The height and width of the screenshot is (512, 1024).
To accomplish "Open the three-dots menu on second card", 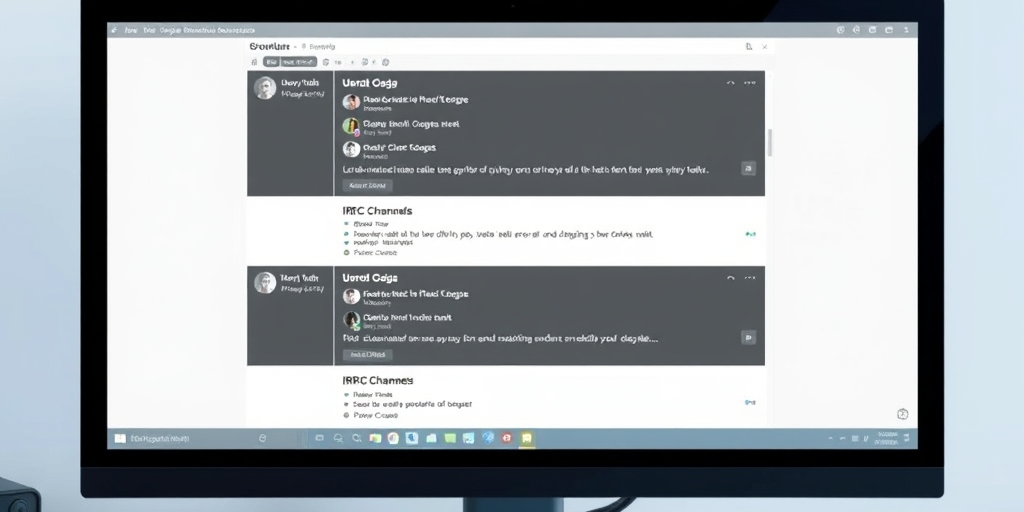I will tap(750, 278).
